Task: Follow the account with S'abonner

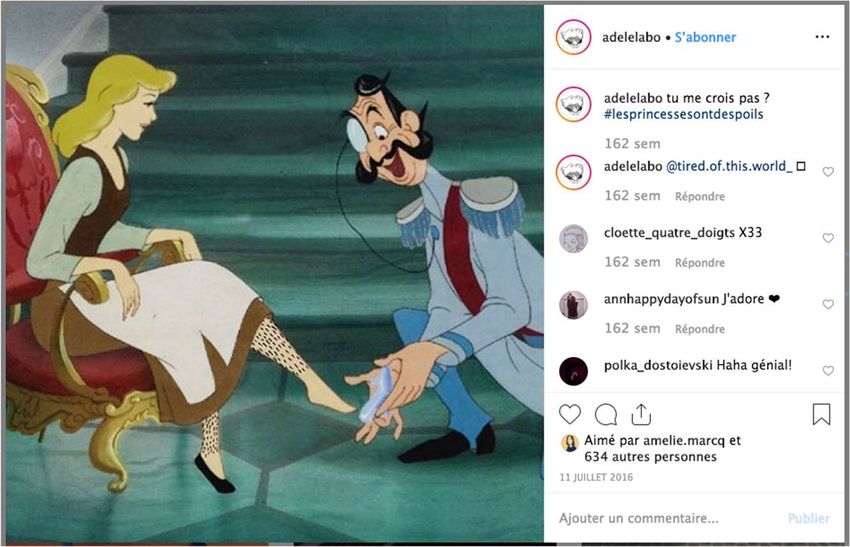Action: (x=705, y=37)
